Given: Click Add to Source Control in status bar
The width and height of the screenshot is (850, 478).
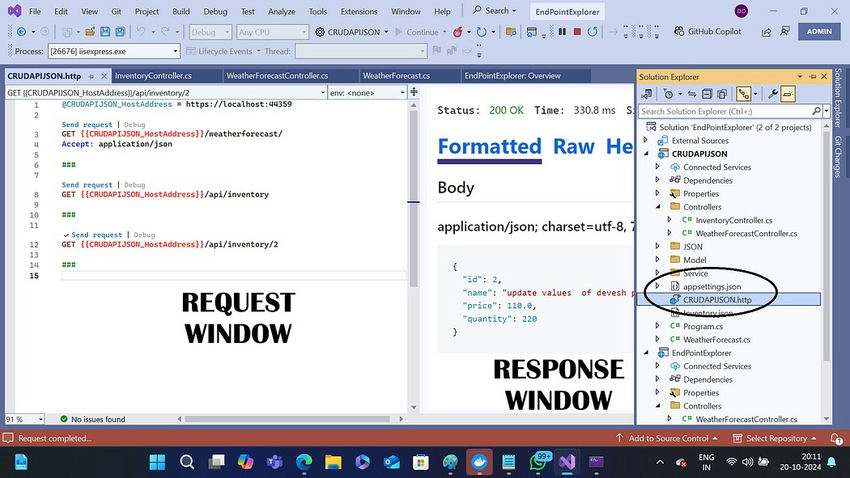Looking at the screenshot, I should (x=667, y=438).
